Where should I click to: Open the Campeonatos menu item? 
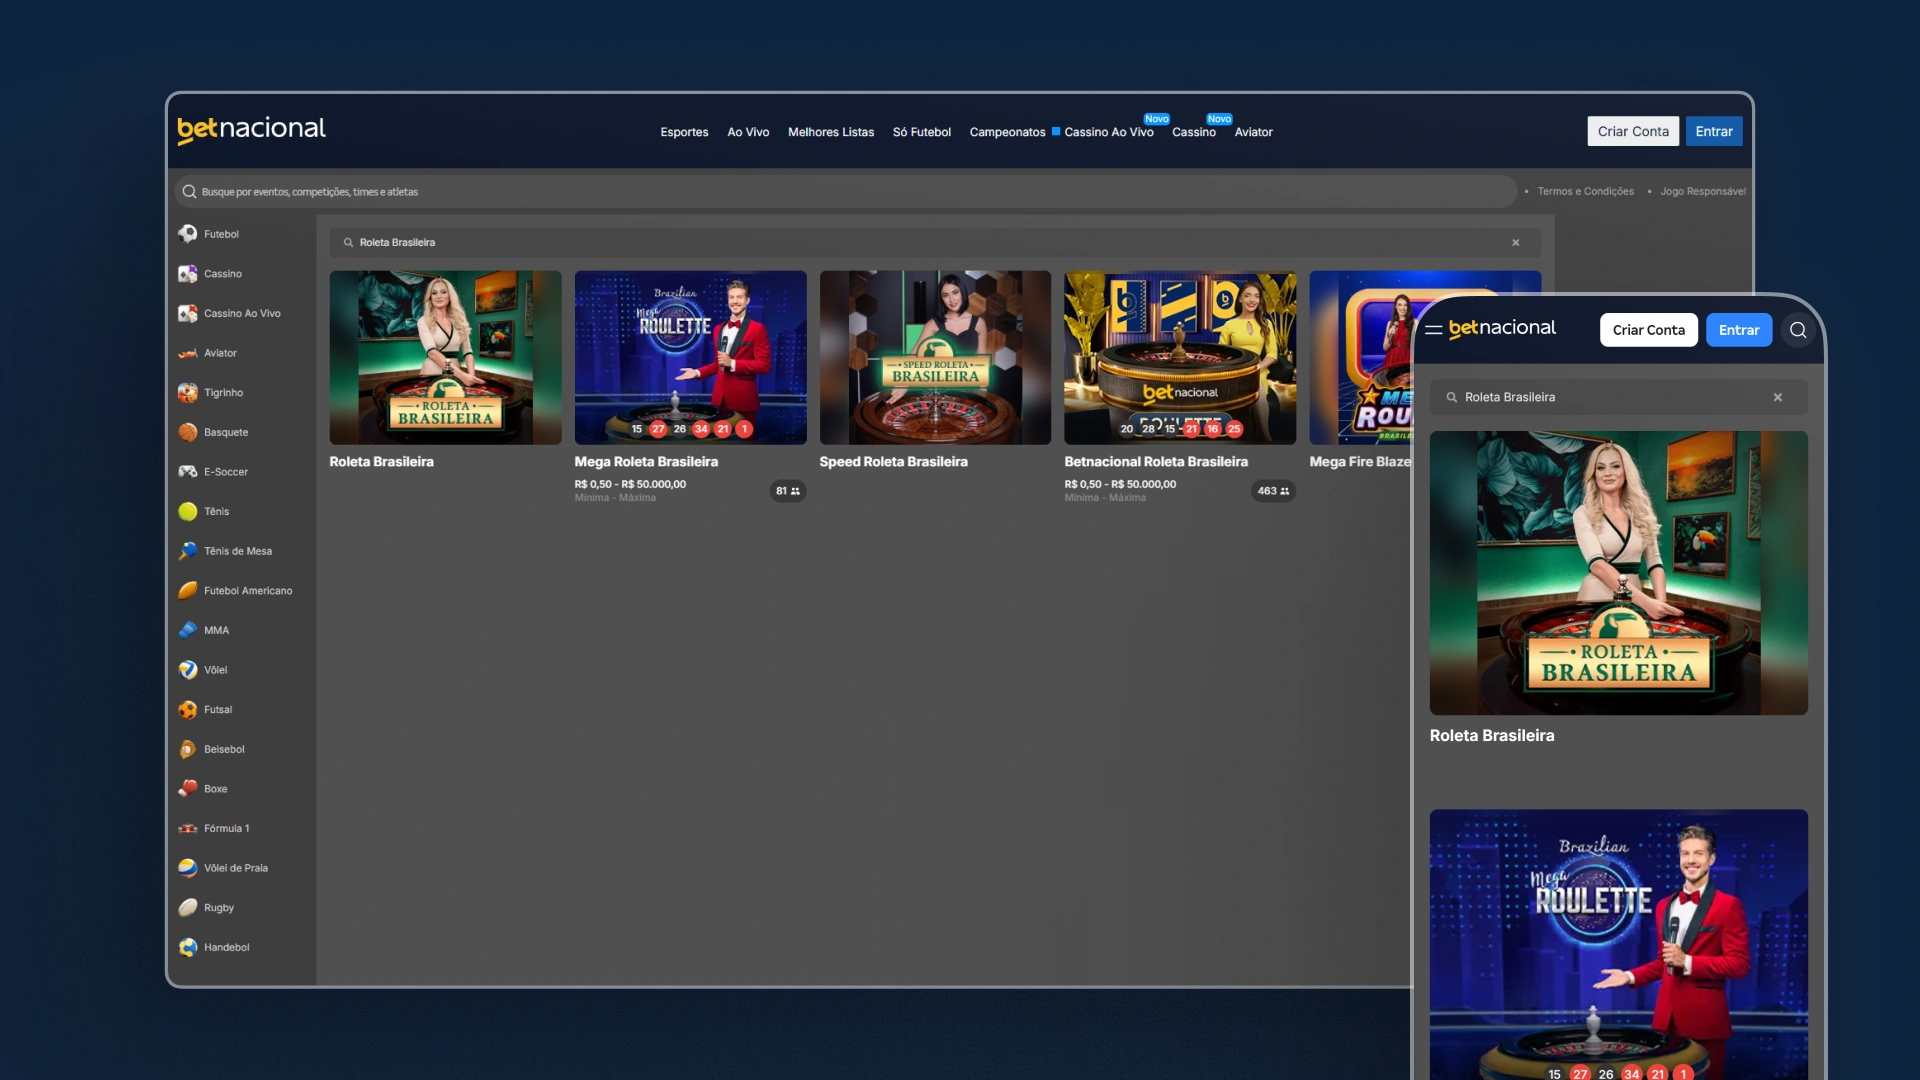pos(1007,132)
